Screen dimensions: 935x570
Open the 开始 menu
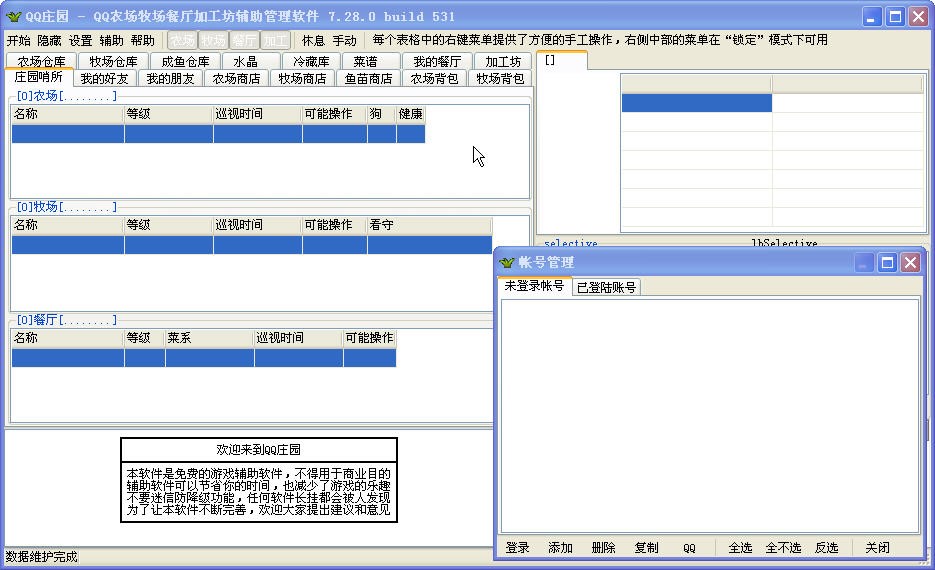pyautogui.click(x=18, y=41)
